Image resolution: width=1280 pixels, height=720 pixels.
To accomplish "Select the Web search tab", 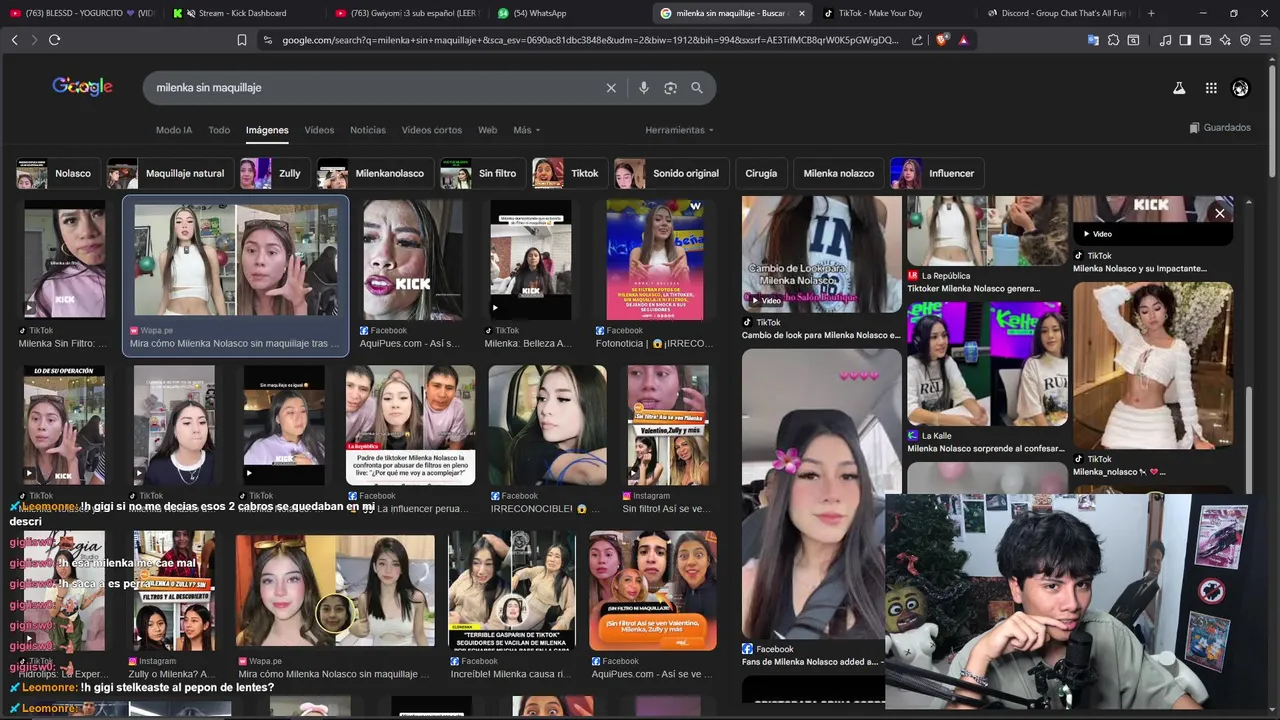I will [x=487, y=130].
